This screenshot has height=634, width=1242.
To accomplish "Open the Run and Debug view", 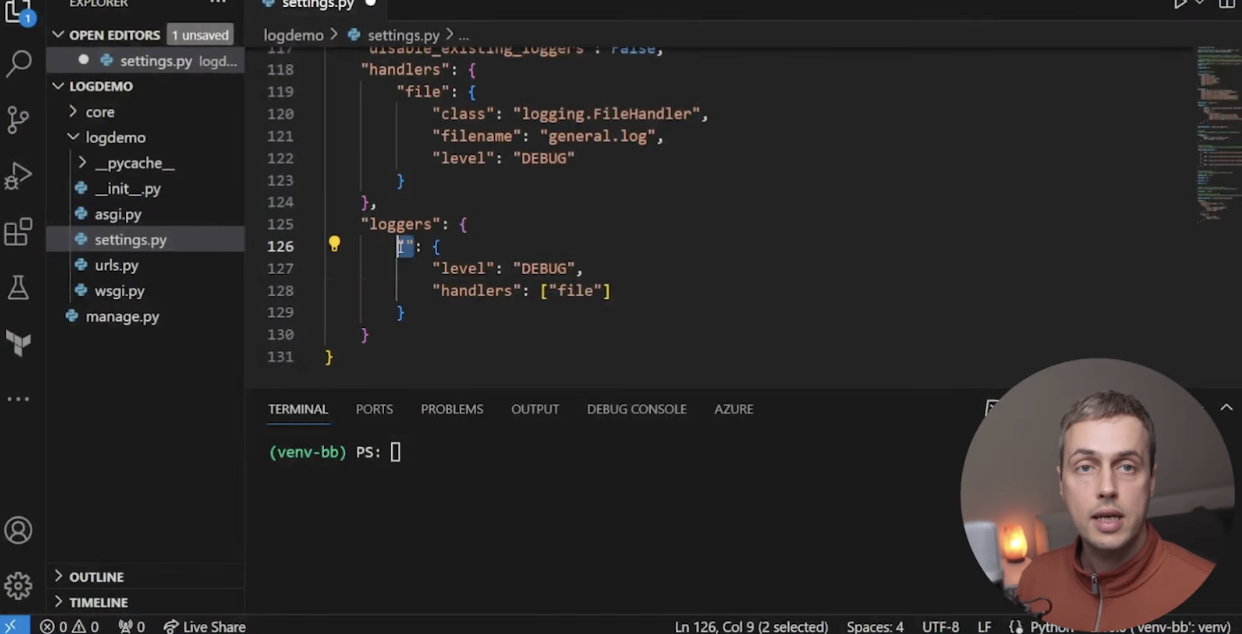I will 20,175.
